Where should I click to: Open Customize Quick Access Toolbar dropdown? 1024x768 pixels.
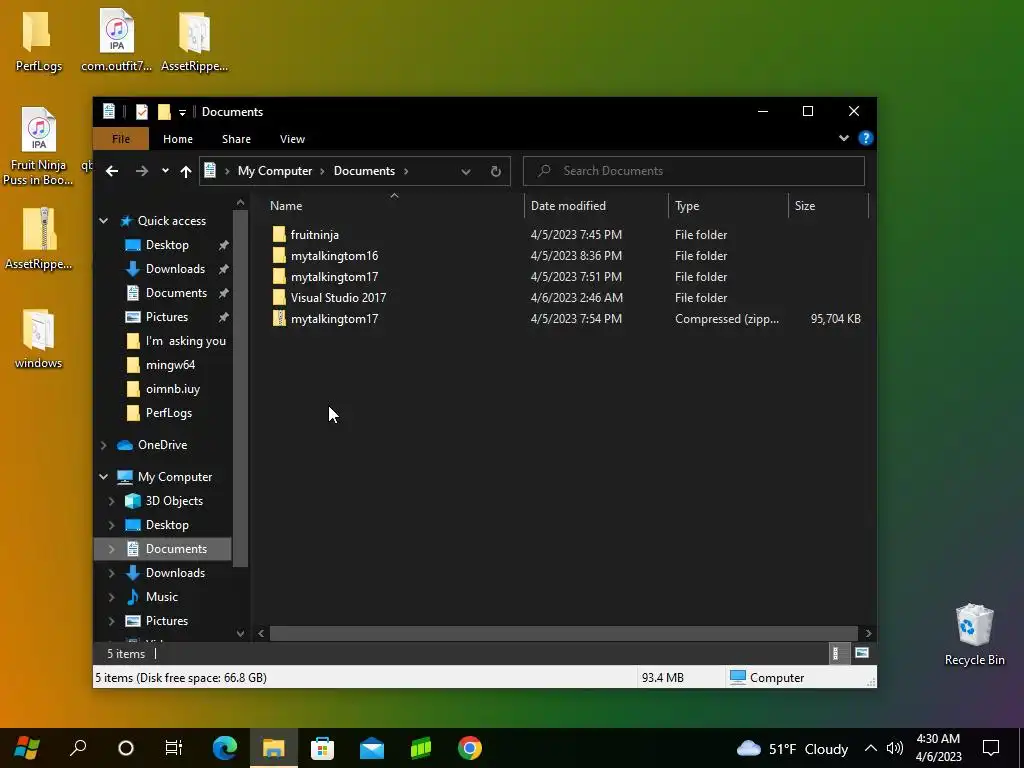point(182,112)
